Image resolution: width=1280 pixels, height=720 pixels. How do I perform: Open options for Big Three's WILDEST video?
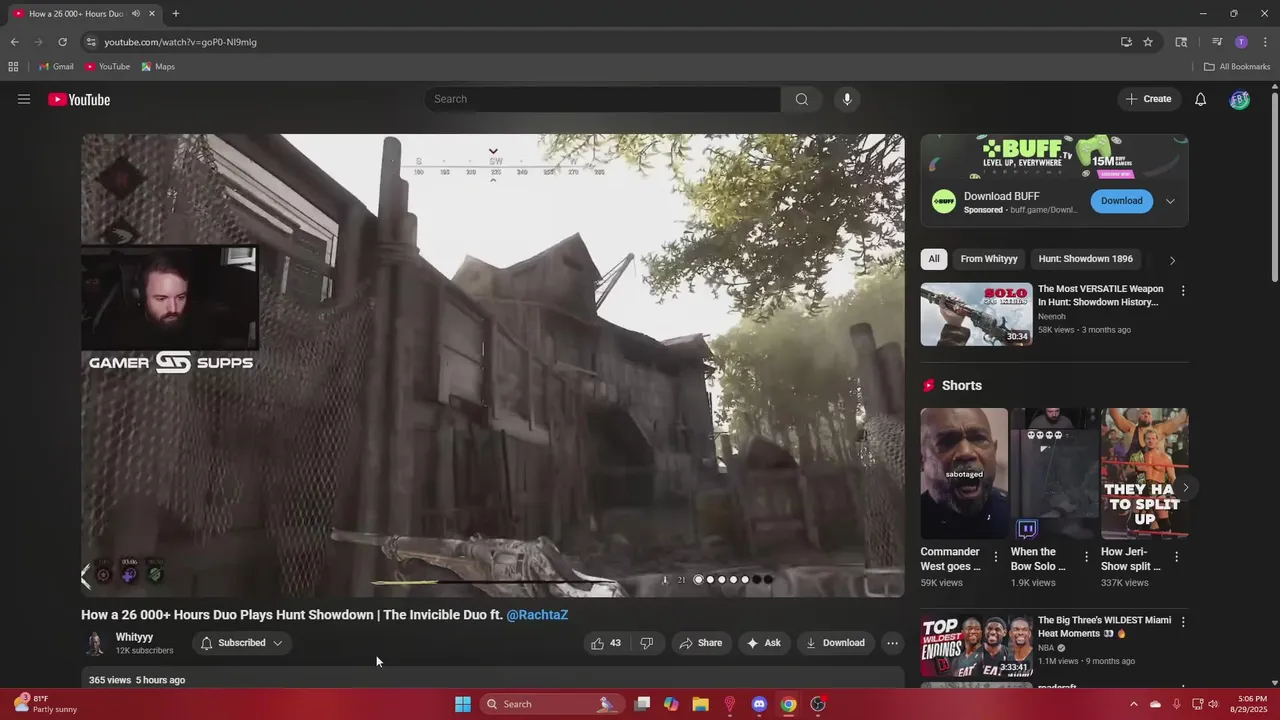click(x=1183, y=622)
